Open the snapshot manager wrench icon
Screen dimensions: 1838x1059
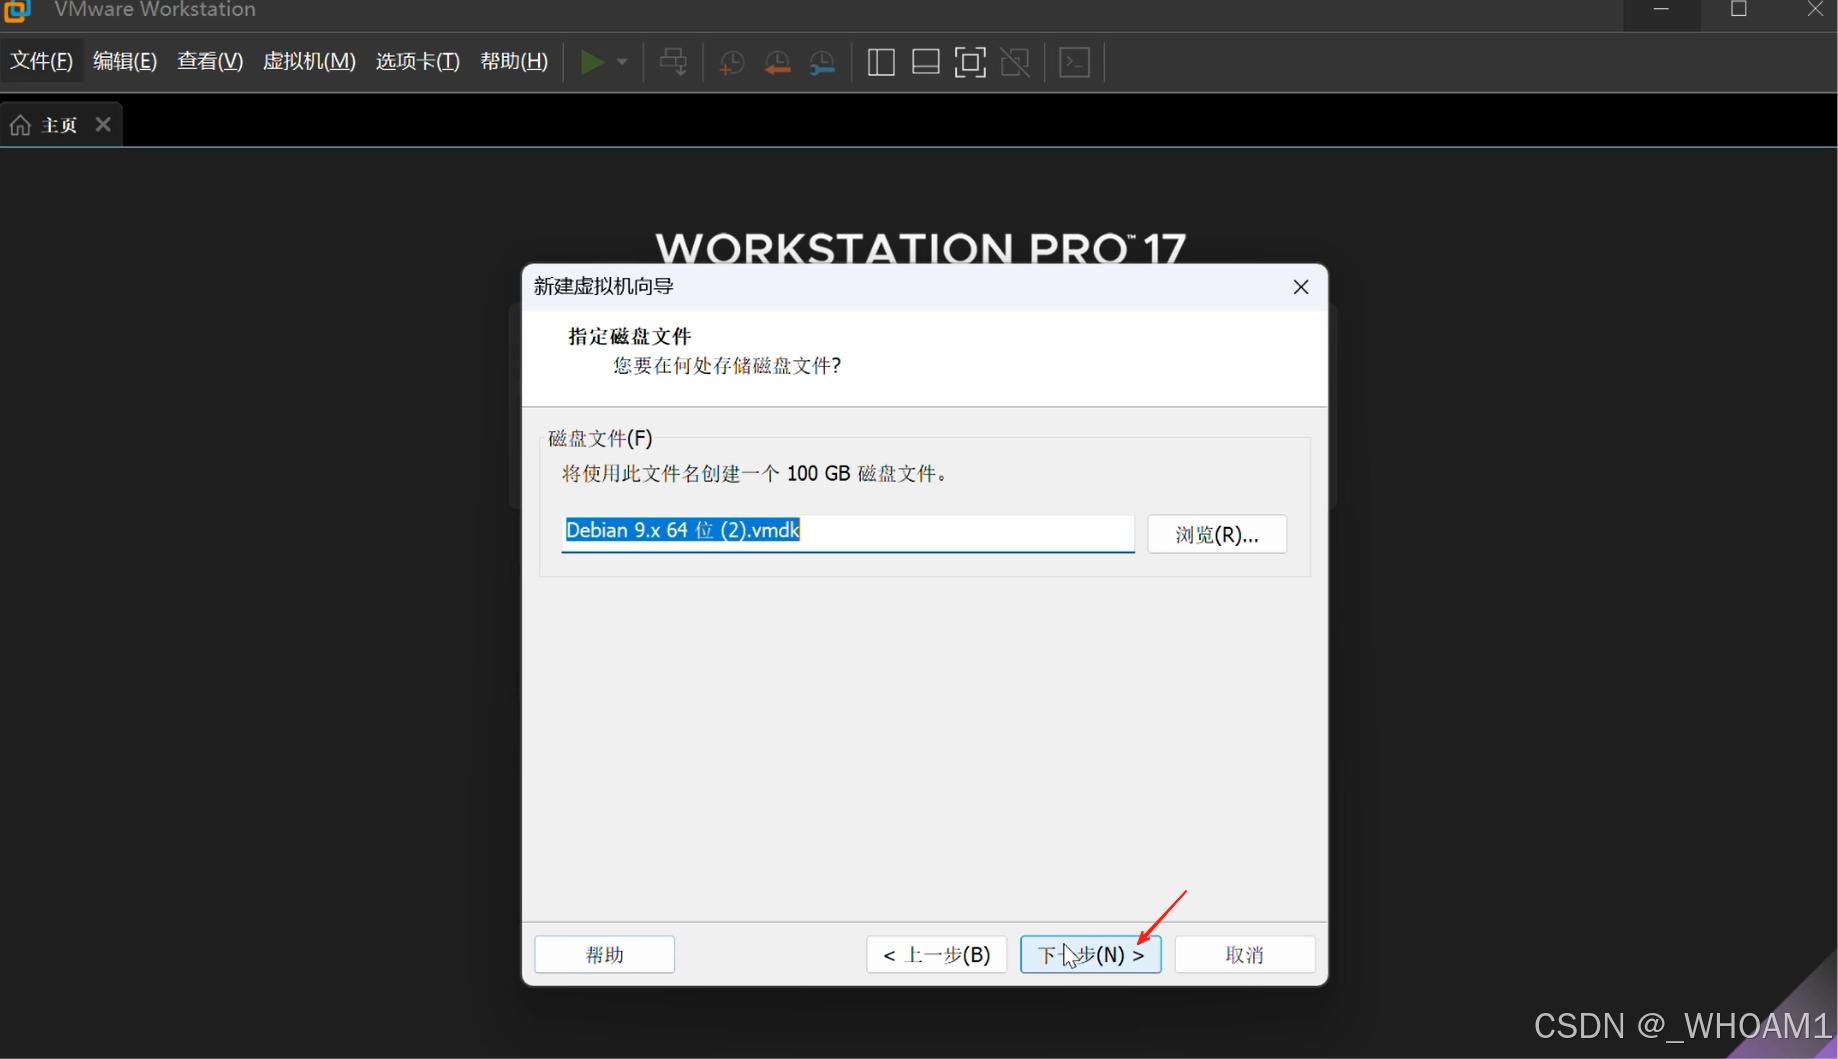[x=822, y=63]
